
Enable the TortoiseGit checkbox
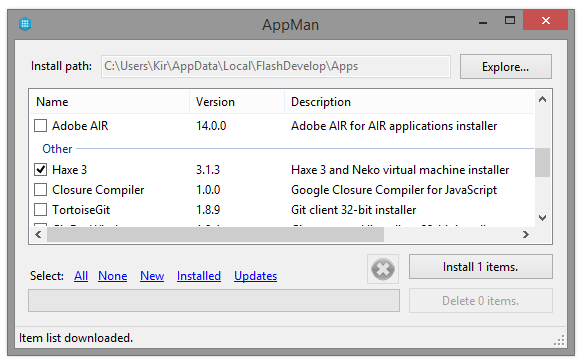click(x=40, y=210)
